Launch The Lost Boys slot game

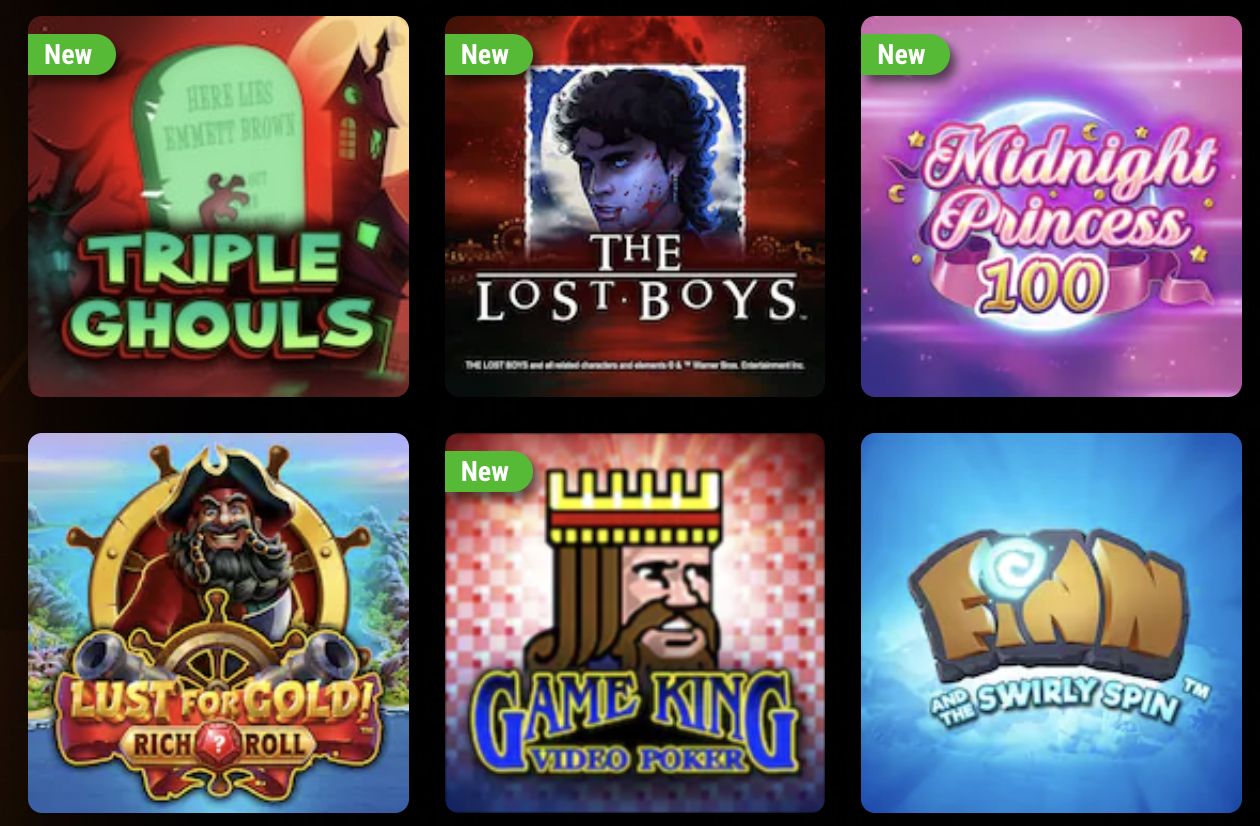[635, 206]
